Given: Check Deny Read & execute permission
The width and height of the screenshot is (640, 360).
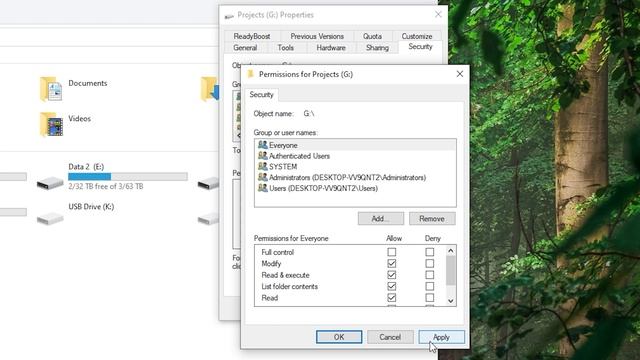Looking at the screenshot, I should [429, 275].
